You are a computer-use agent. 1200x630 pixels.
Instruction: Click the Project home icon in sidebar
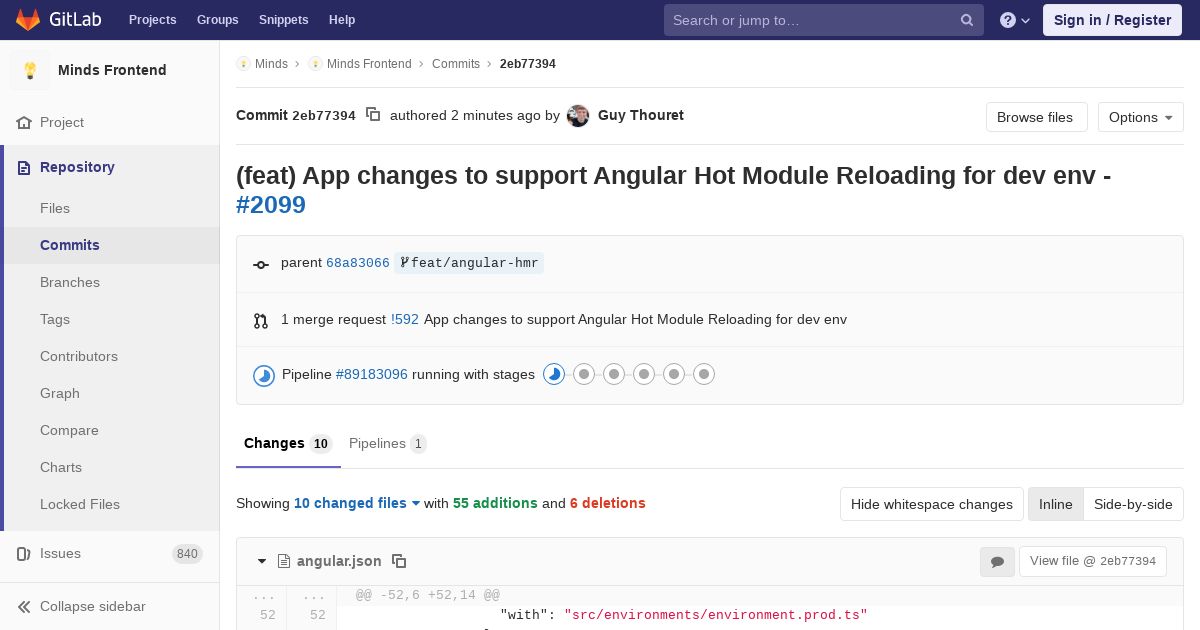(25, 123)
